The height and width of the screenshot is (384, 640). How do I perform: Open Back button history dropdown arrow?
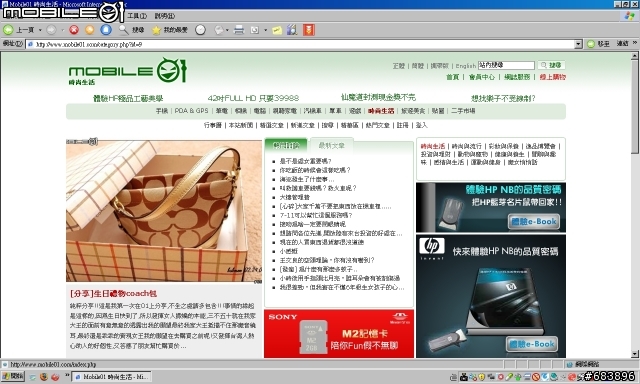click(40, 30)
